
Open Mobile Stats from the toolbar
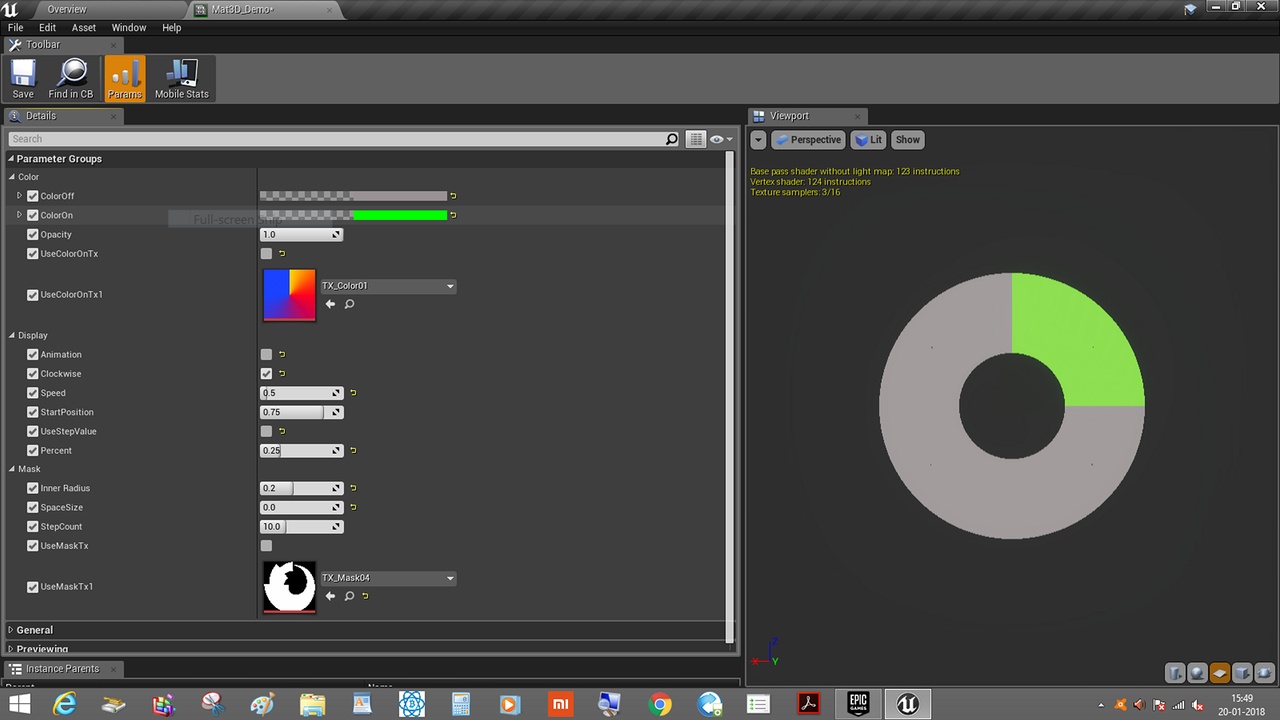coord(182,79)
